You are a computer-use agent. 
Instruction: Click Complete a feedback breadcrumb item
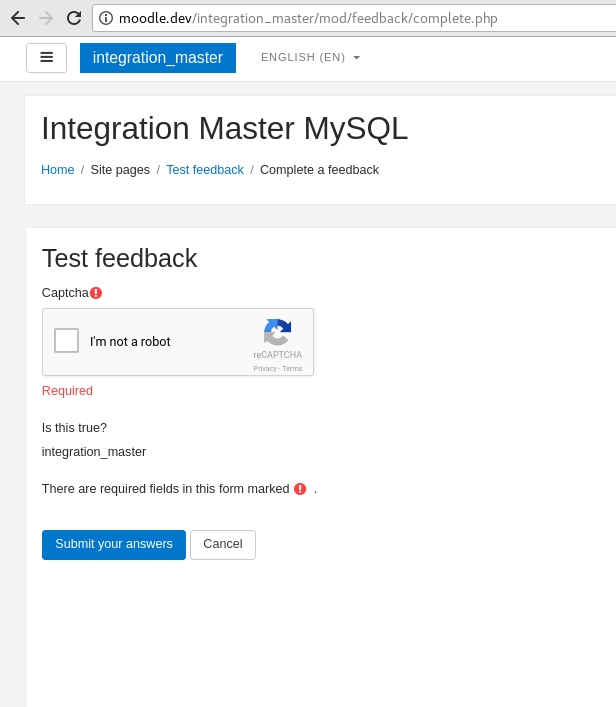click(319, 170)
